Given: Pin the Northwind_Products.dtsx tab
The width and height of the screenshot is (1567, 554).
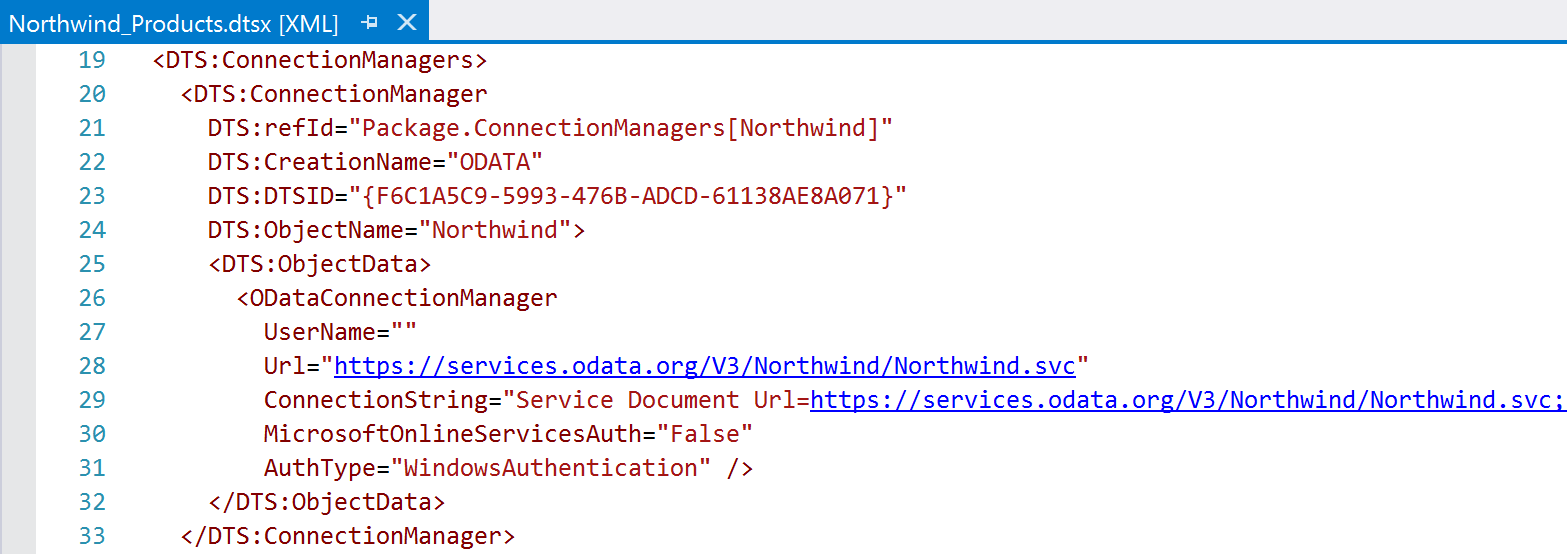Looking at the screenshot, I should click(x=369, y=22).
